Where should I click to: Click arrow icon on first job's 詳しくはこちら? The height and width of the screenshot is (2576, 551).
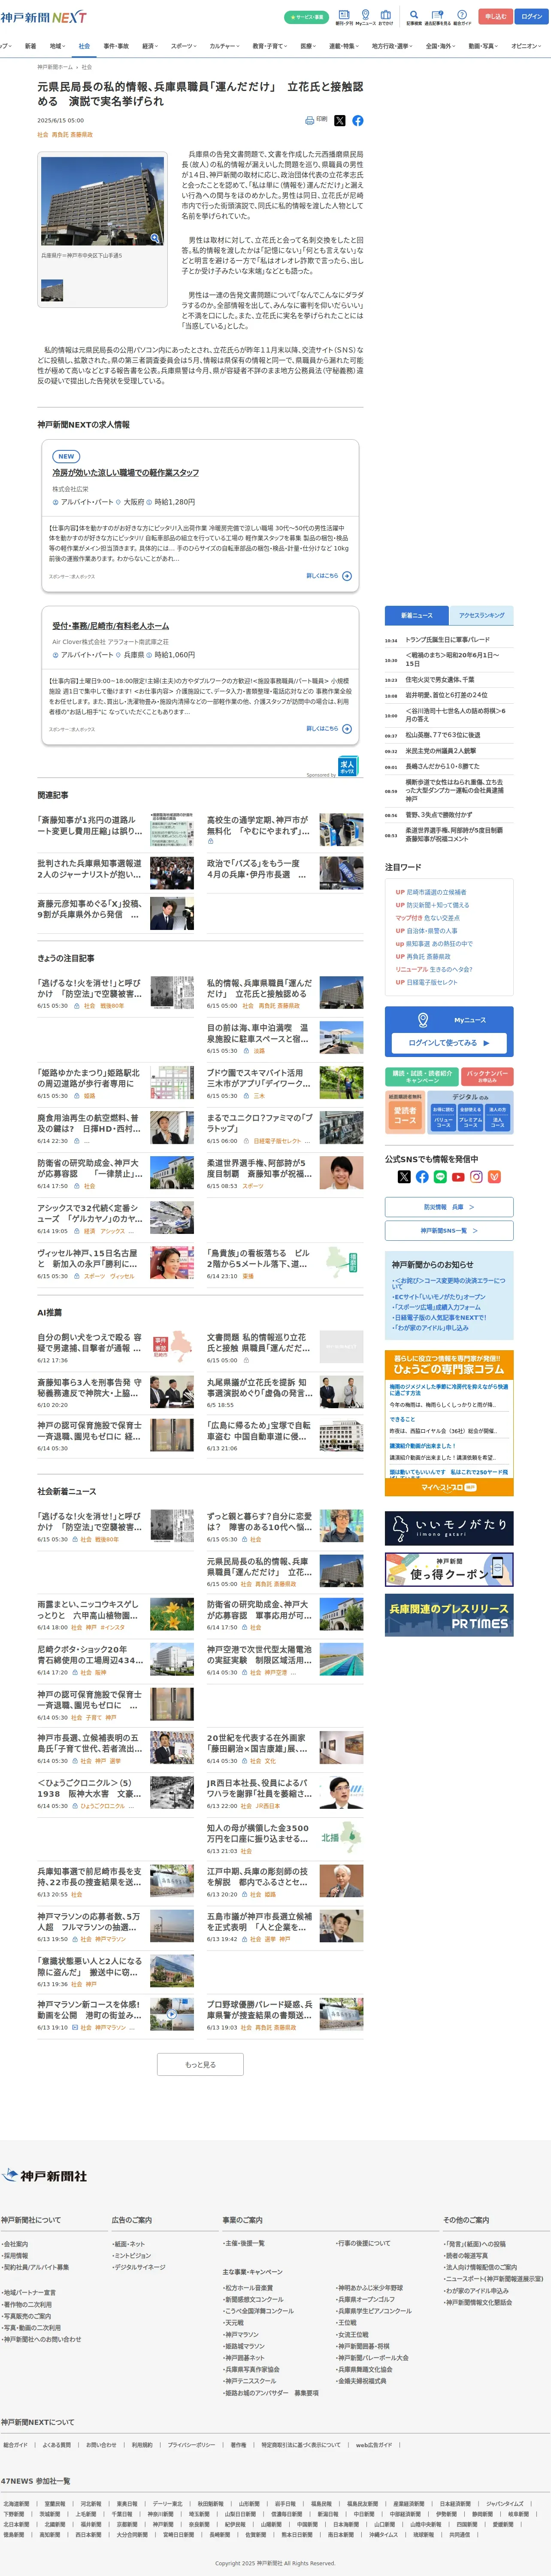pos(347,576)
